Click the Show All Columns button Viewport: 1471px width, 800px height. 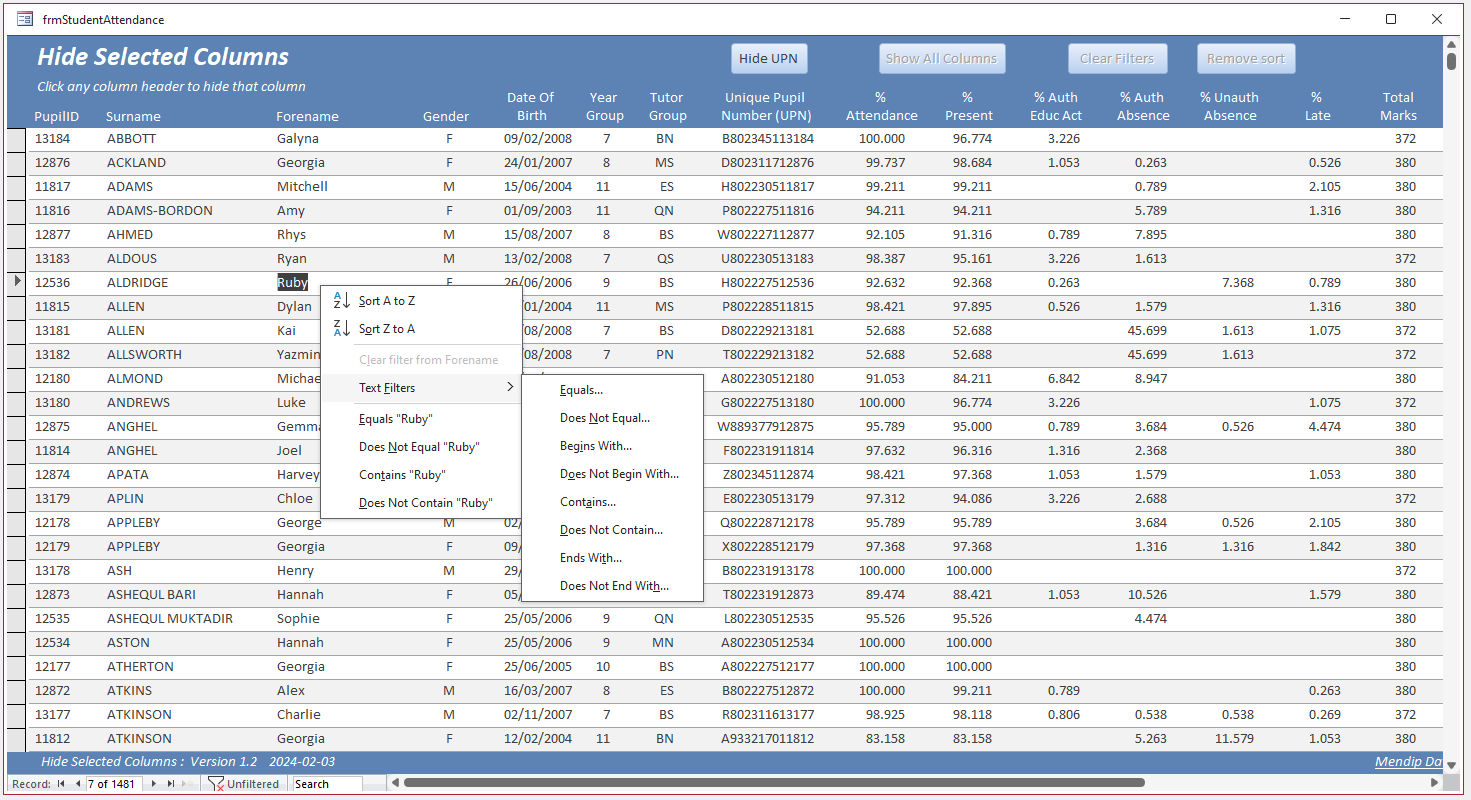tap(941, 58)
